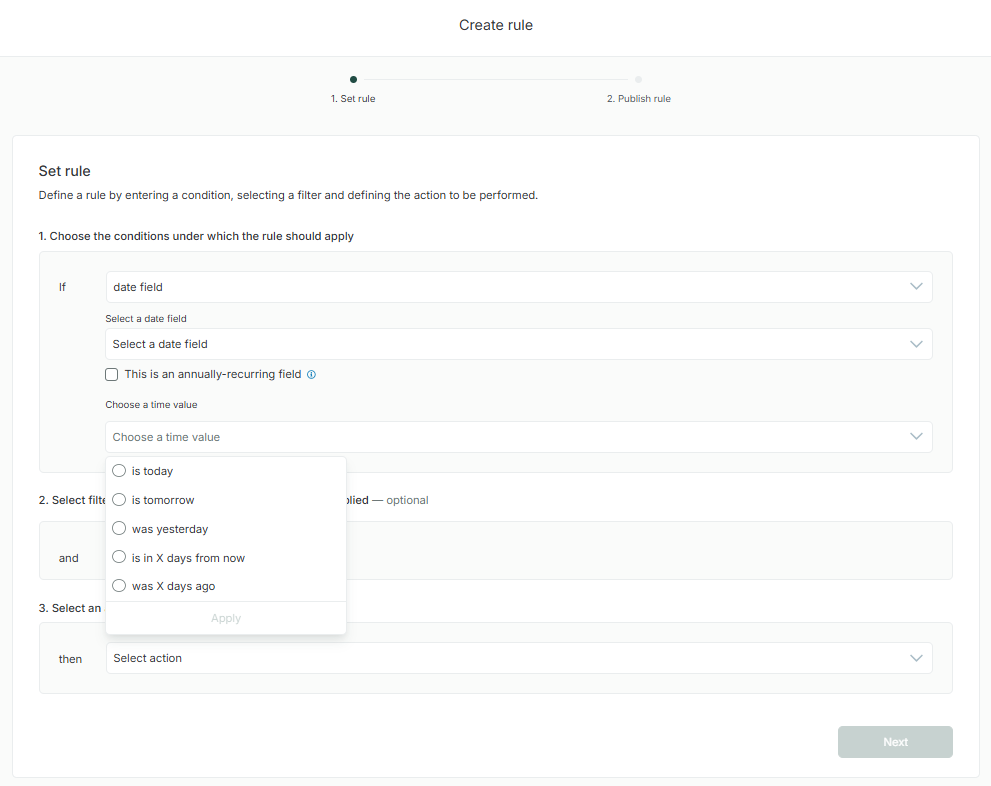This screenshot has height=786, width=991.
Task: Choose the 'is tomorrow' radio option
Action: (x=119, y=500)
